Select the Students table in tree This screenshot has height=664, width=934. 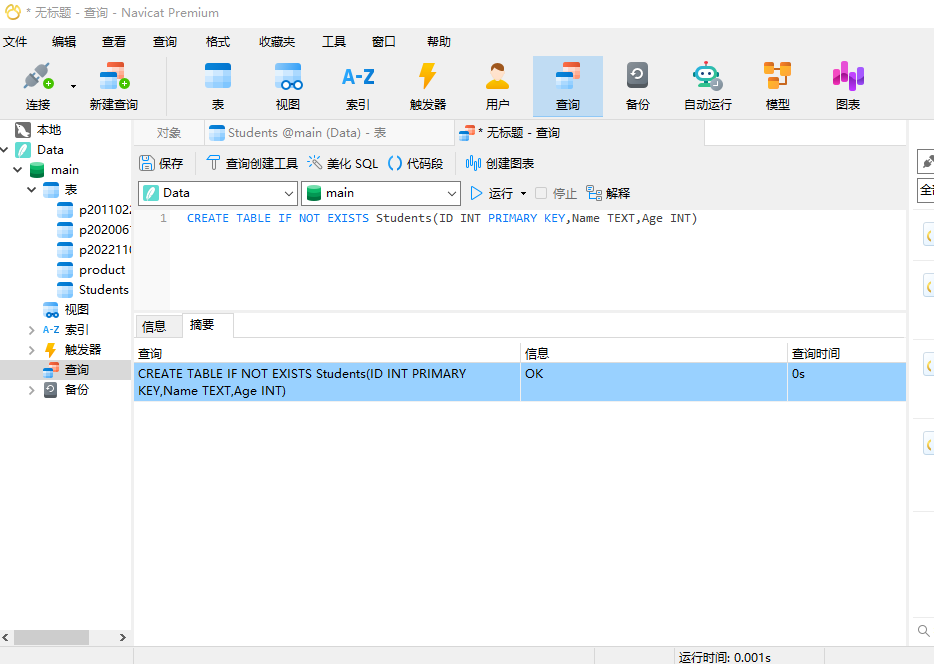[x=92, y=289]
